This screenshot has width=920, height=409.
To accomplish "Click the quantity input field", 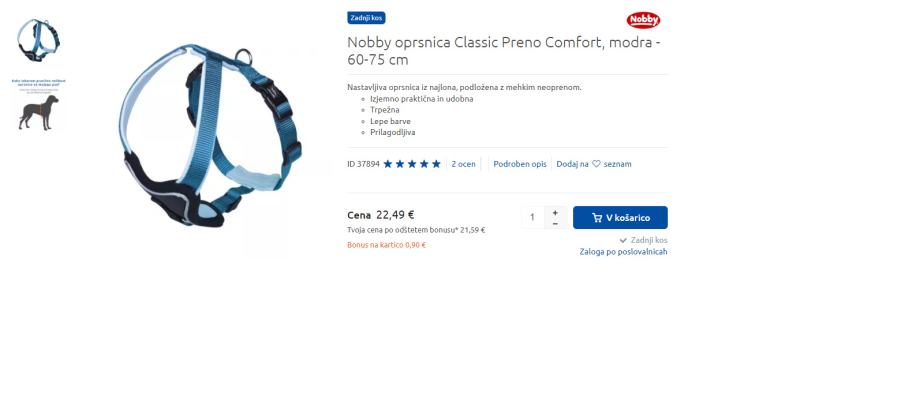I will 533,218.
